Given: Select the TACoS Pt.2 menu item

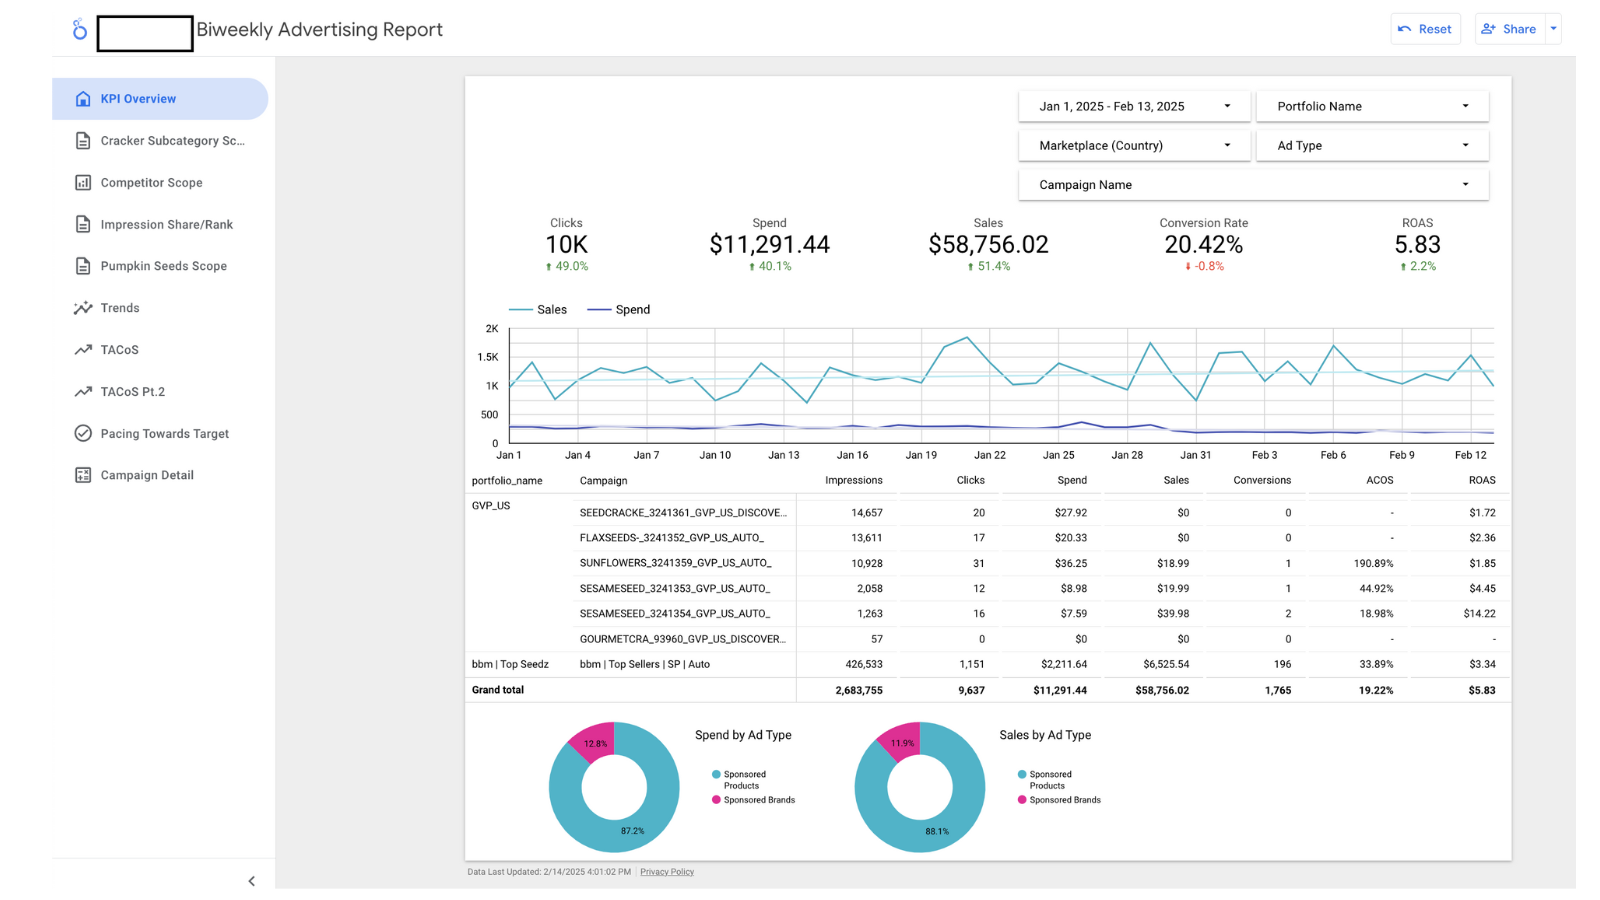Looking at the screenshot, I should point(83,391).
